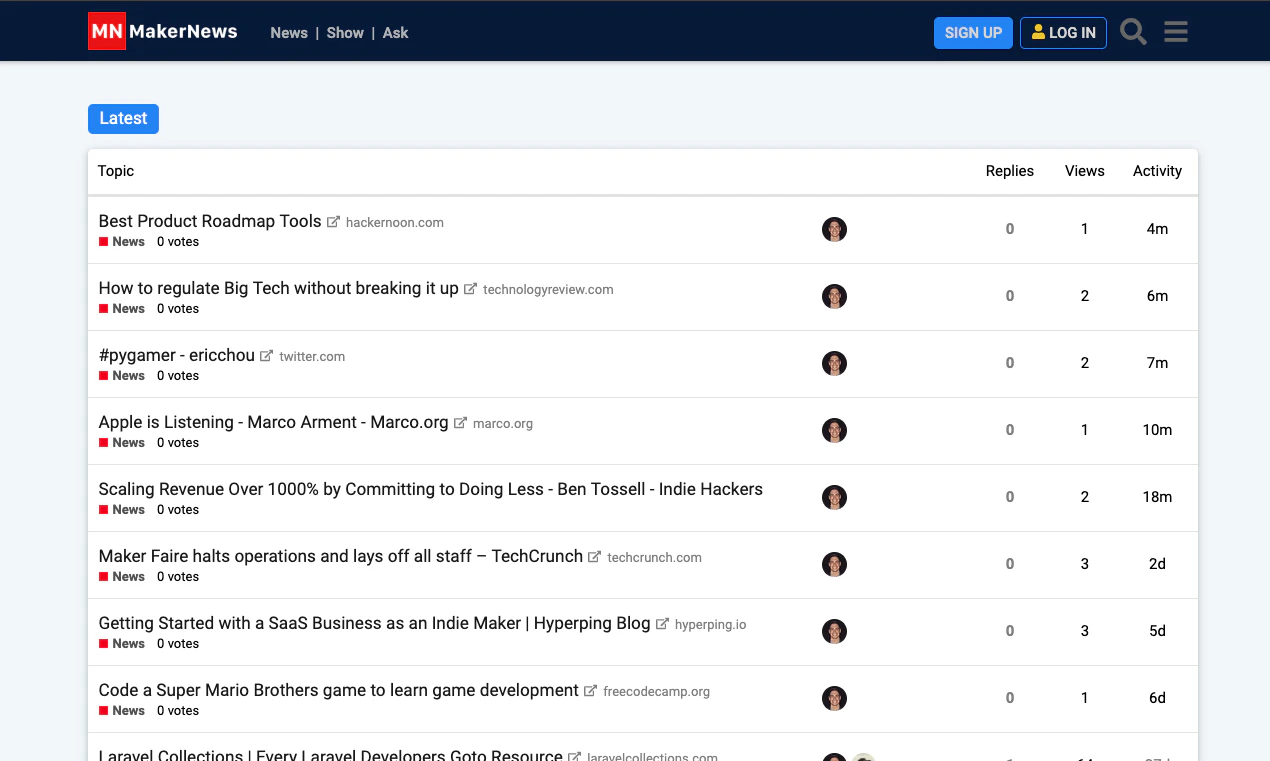Click 18m activity on Scaling Revenue row
This screenshot has height=761, width=1270.
tap(1157, 497)
